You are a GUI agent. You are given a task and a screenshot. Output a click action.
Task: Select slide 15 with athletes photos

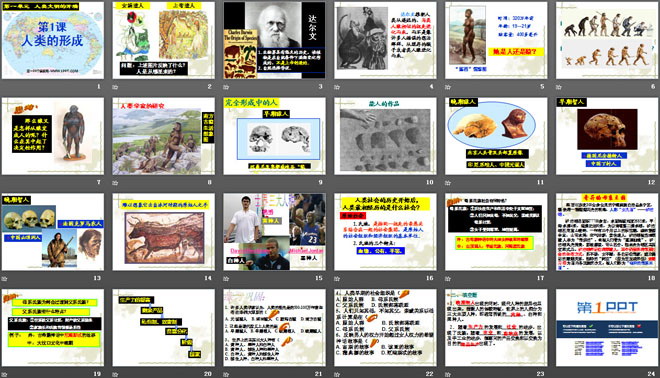(274, 232)
